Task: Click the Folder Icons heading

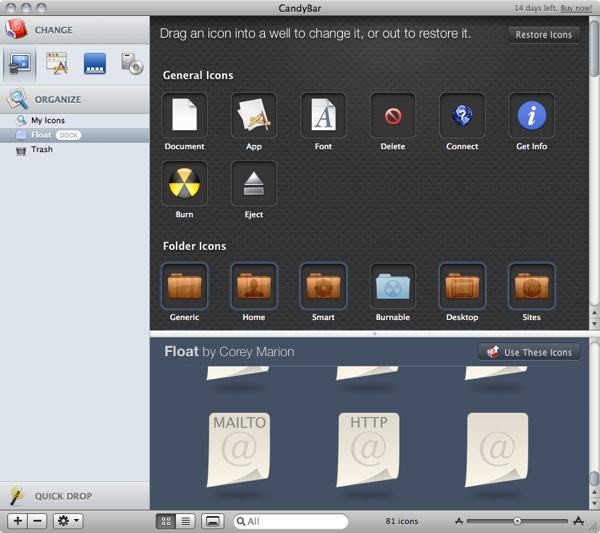Action: [194, 246]
